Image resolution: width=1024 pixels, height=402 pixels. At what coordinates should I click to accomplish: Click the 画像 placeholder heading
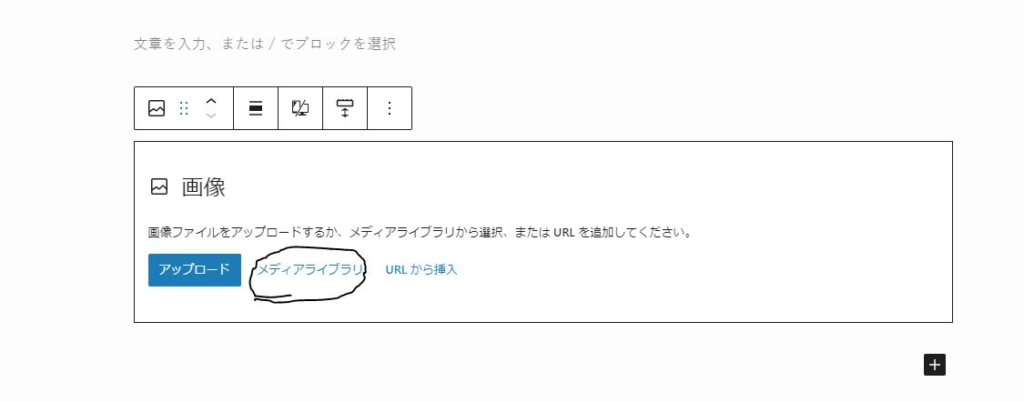204,187
